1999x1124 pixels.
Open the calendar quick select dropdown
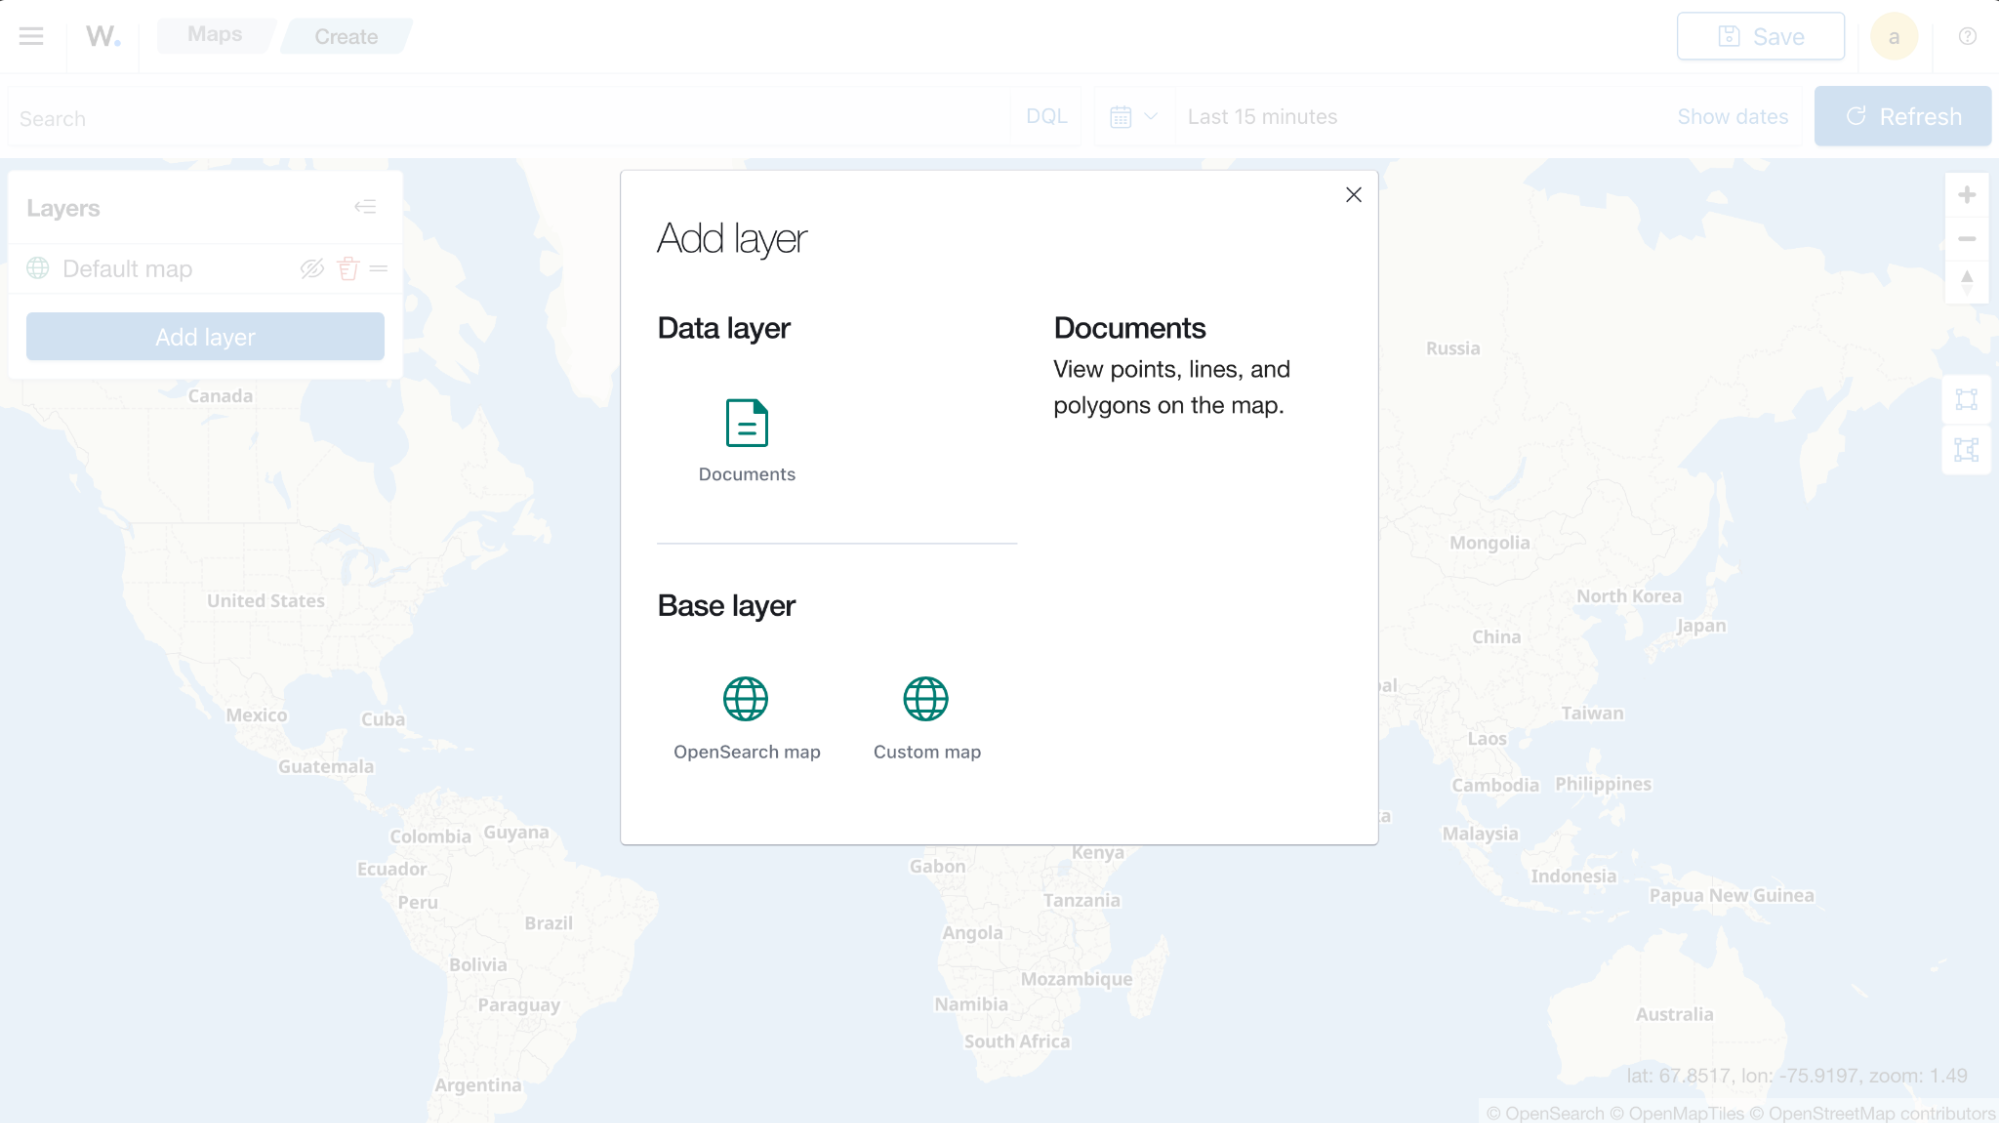1133,116
